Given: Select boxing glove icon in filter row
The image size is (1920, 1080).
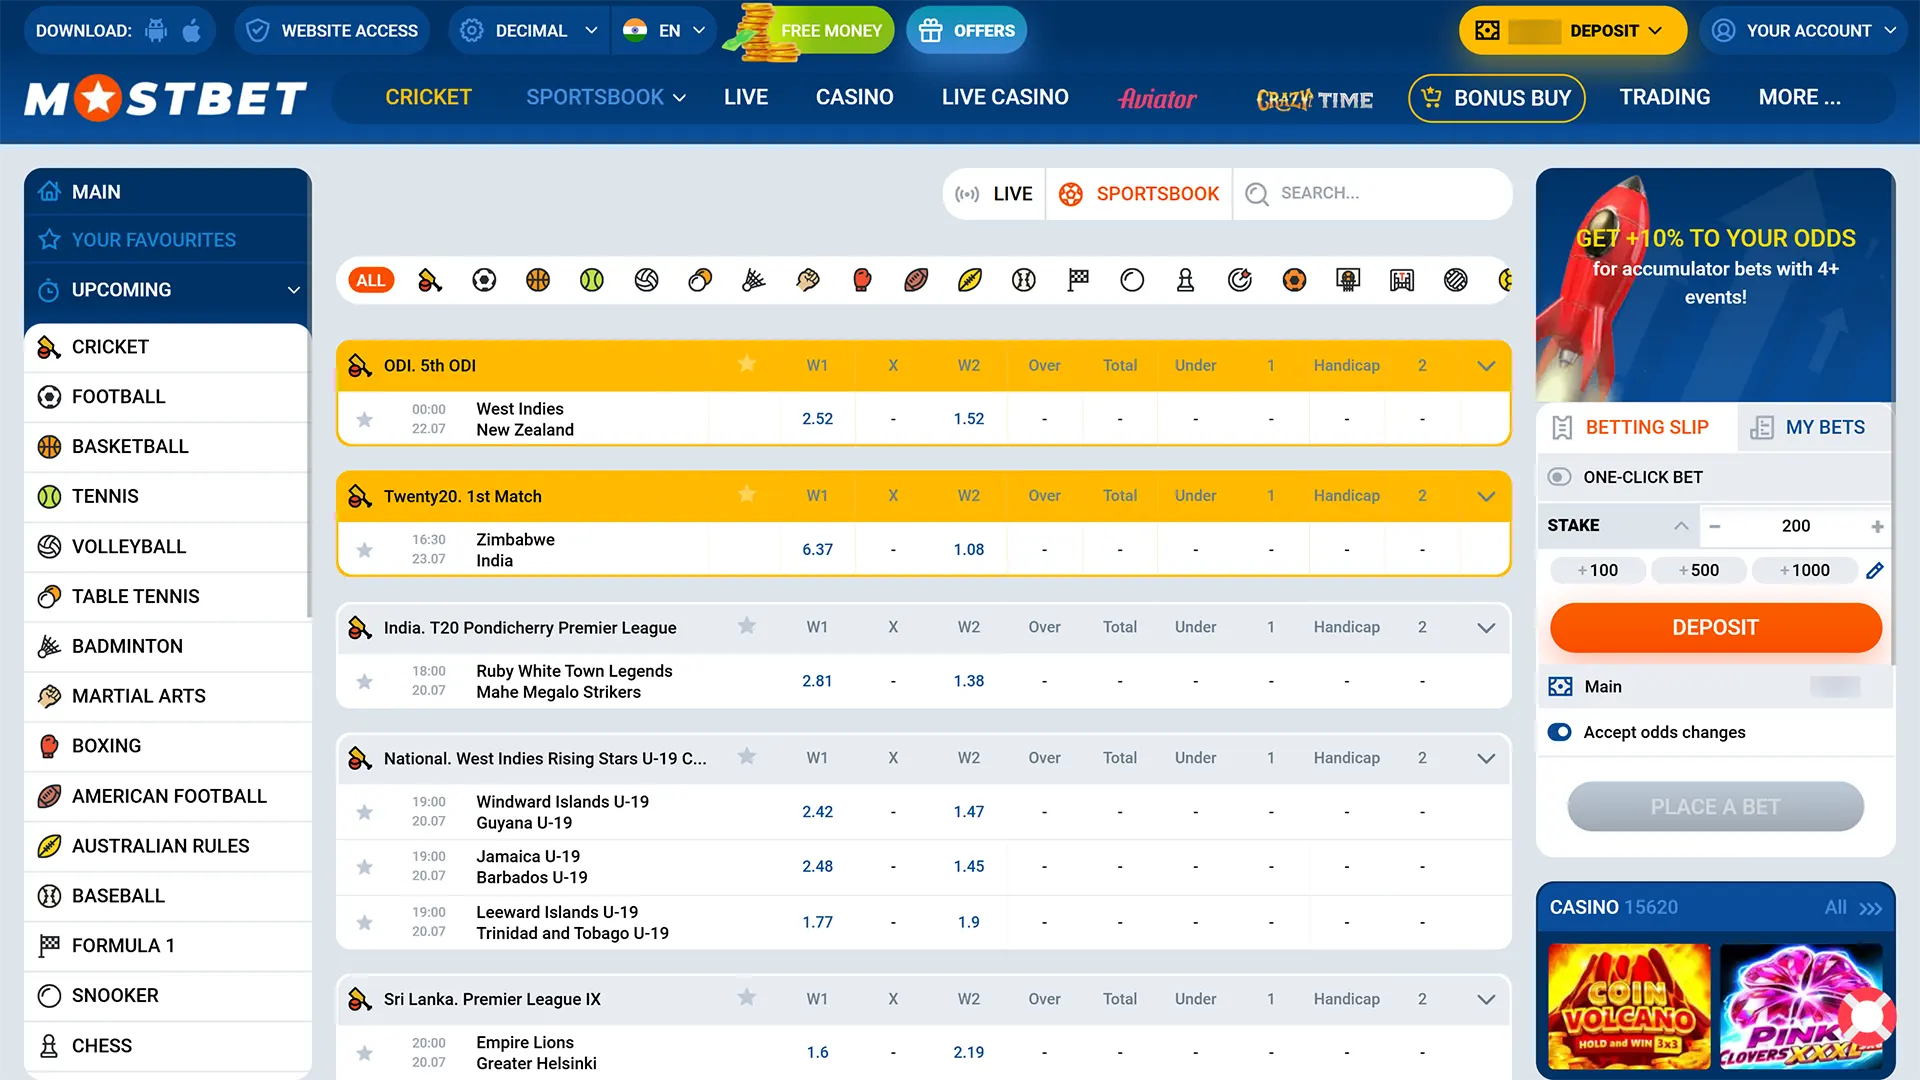Looking at the screenshot, I should [x=862, y=280].
